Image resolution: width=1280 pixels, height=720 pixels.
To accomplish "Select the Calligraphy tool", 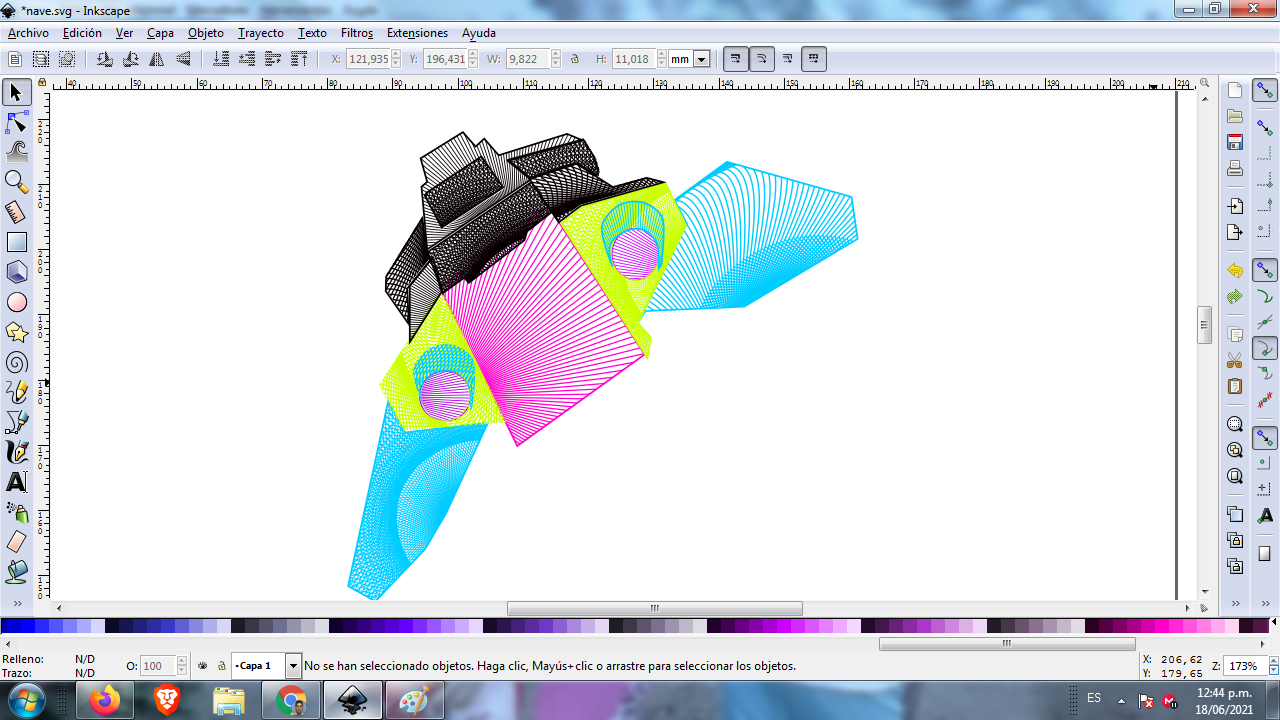I will point(16,452).
